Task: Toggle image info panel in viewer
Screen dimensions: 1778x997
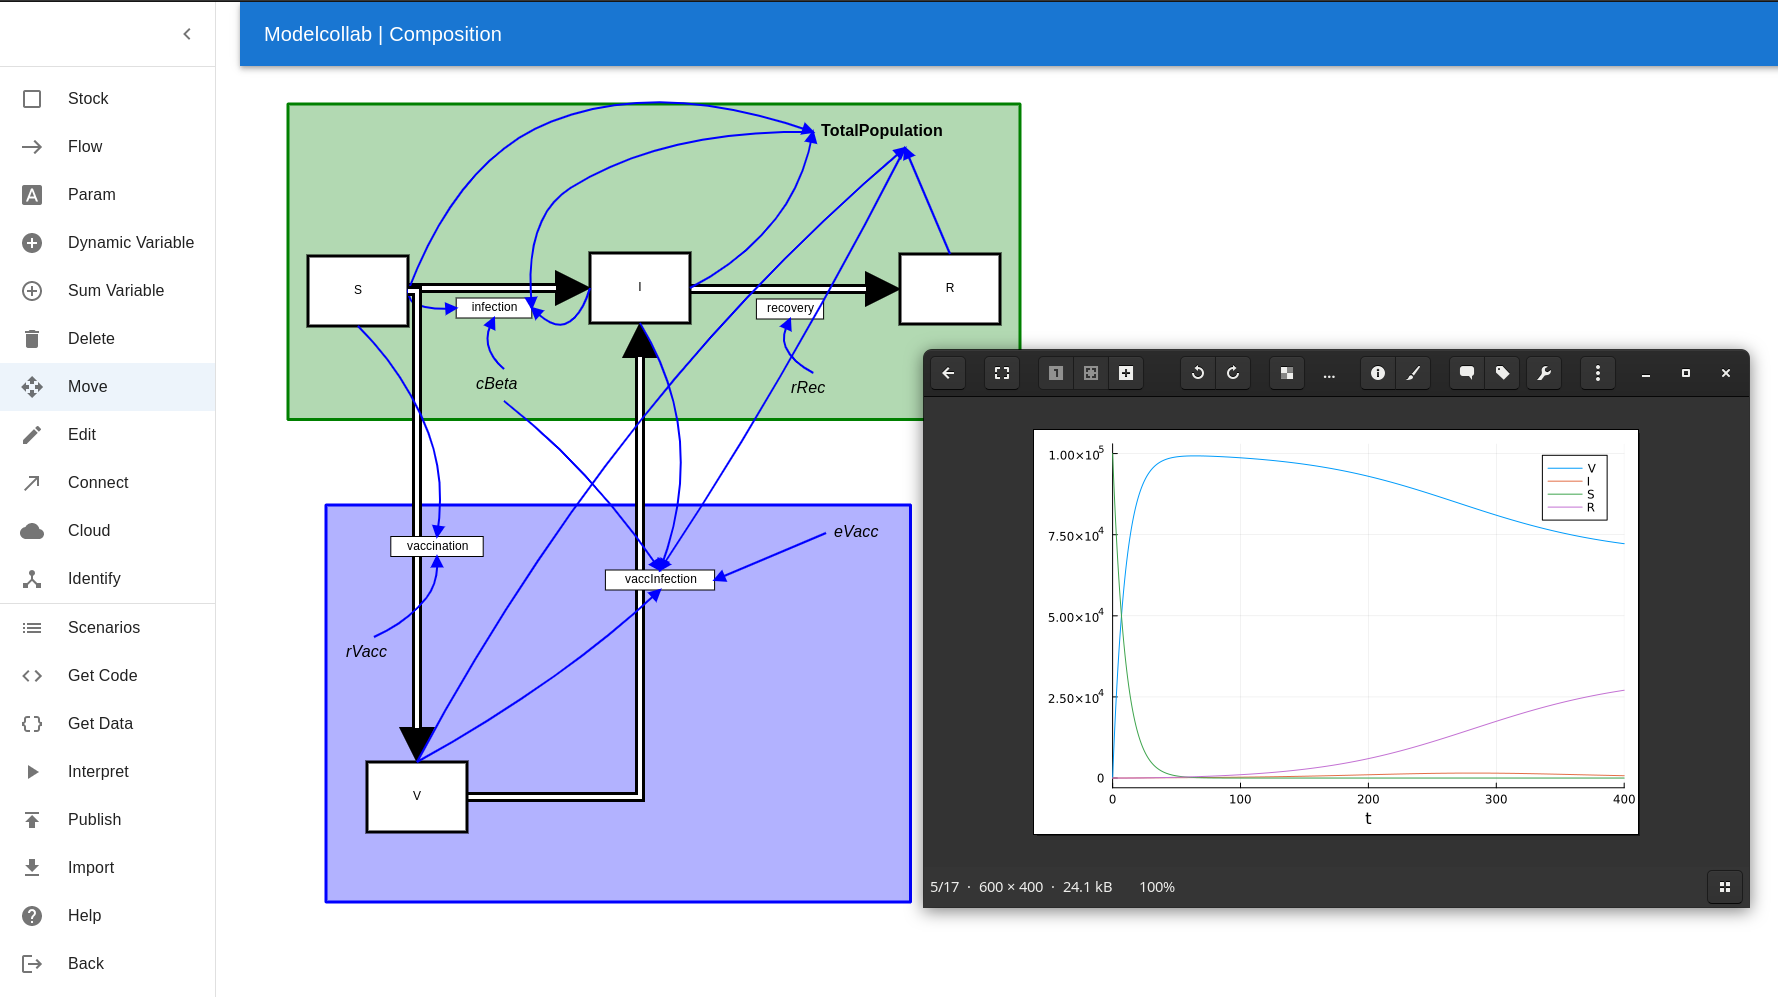Action: coord(1378,373)
